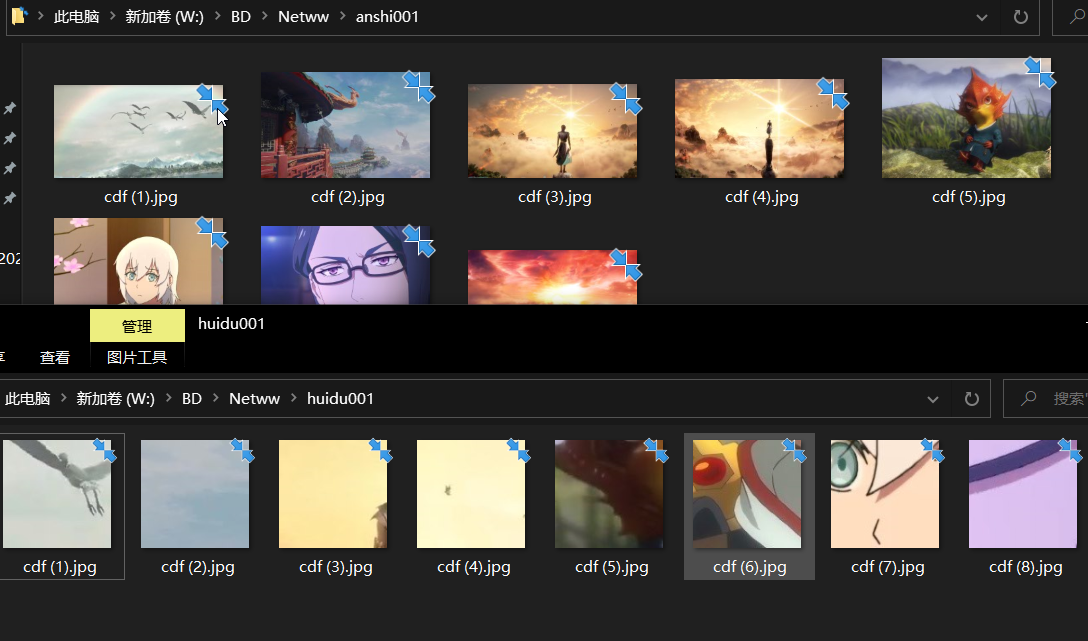
Task: Select the purple-haired glasses character thumbnail in anshi001
Action: coord(346,265)
